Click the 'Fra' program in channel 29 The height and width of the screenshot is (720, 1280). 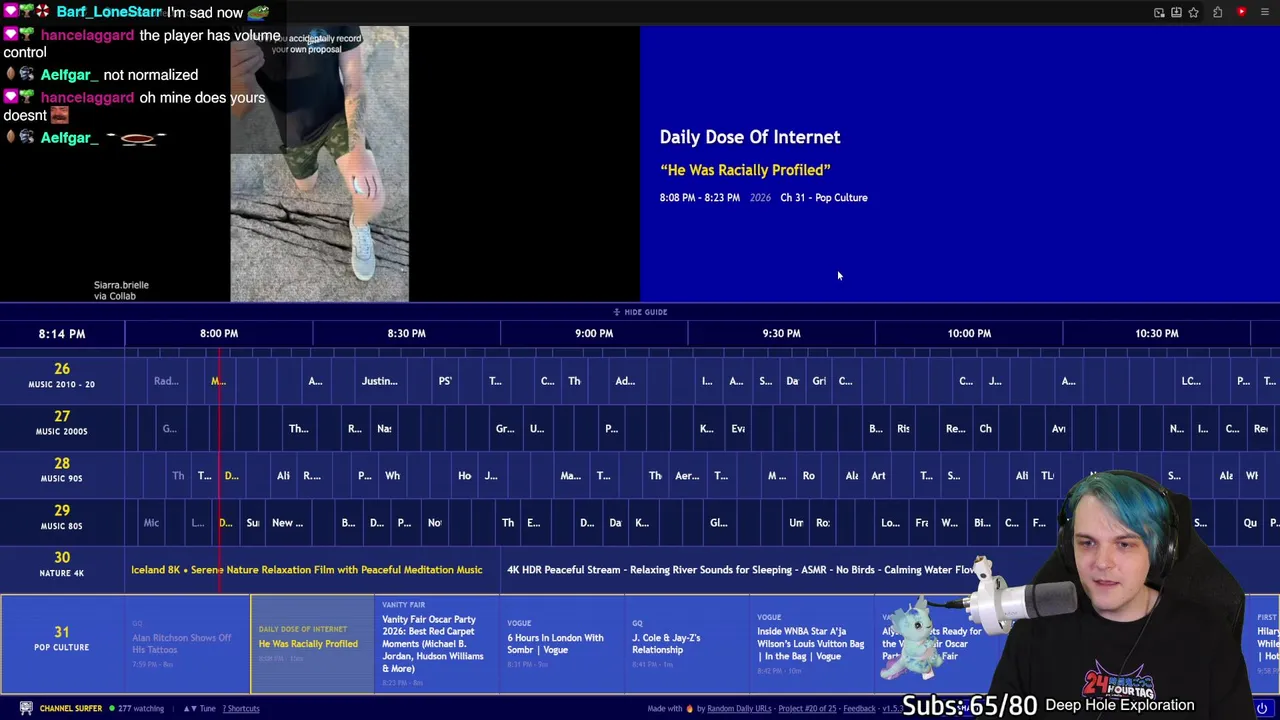[922, 522]
